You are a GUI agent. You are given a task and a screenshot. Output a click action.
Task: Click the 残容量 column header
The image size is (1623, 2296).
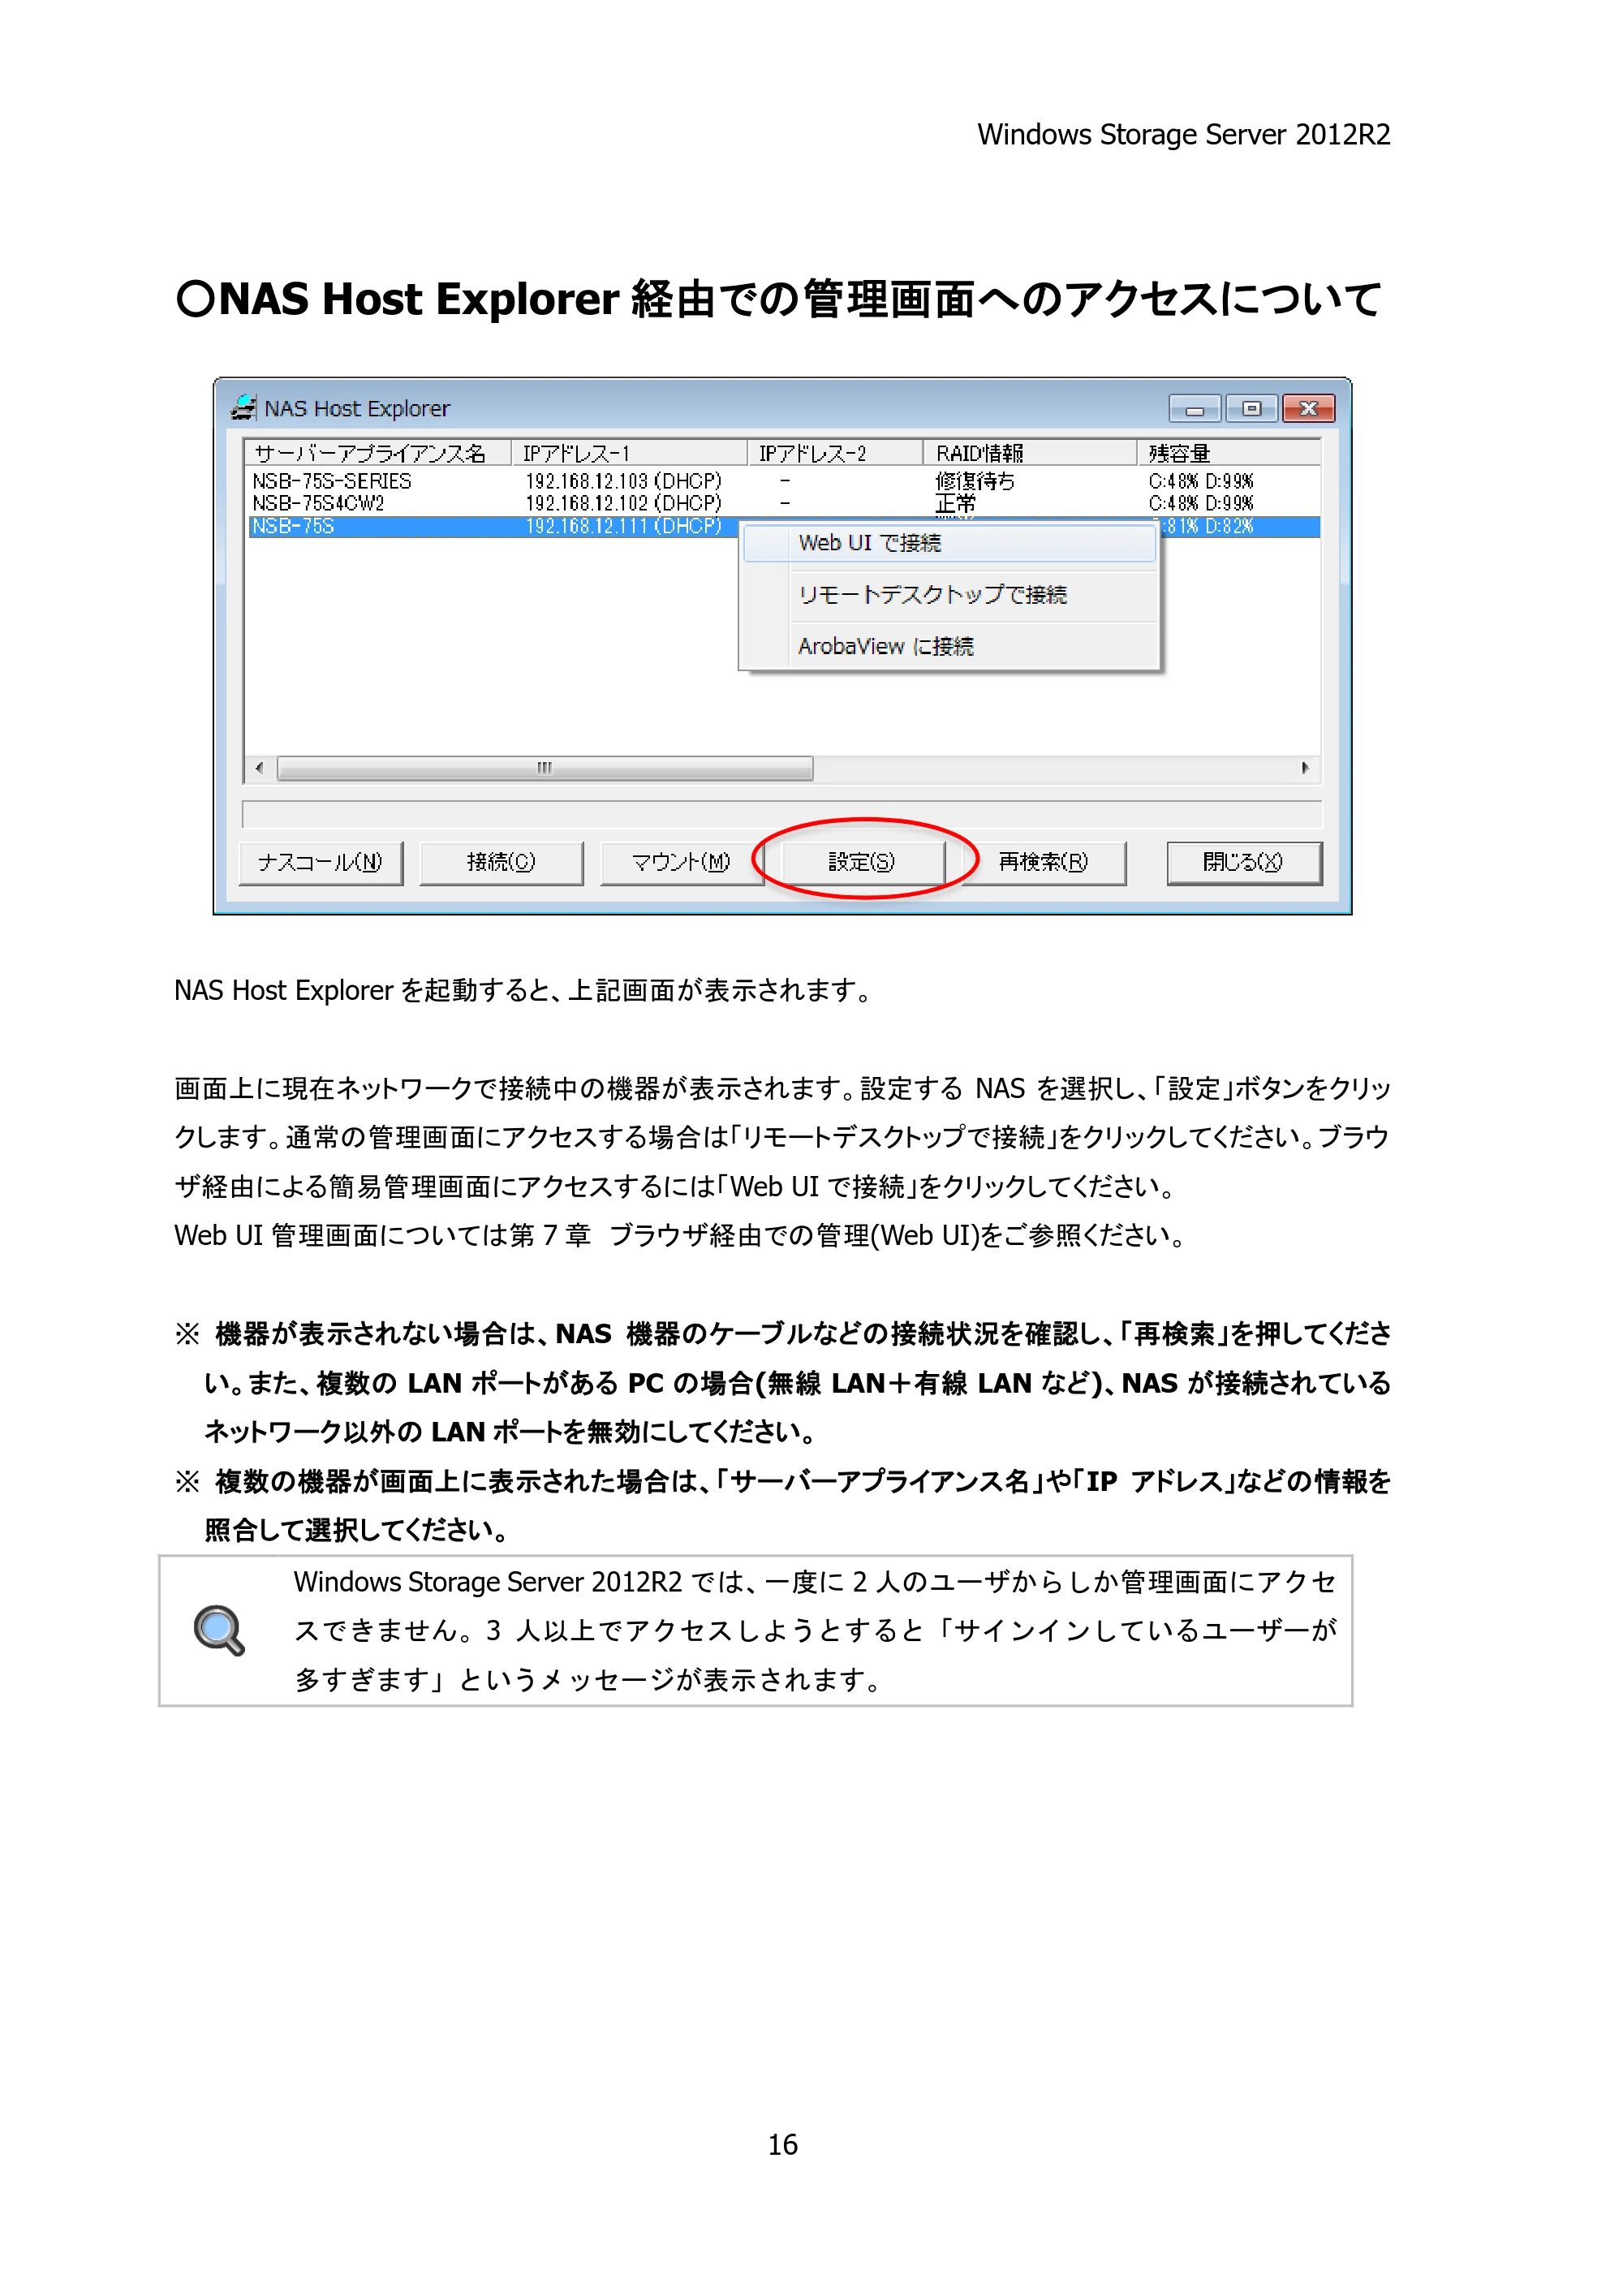point(1228,454)
